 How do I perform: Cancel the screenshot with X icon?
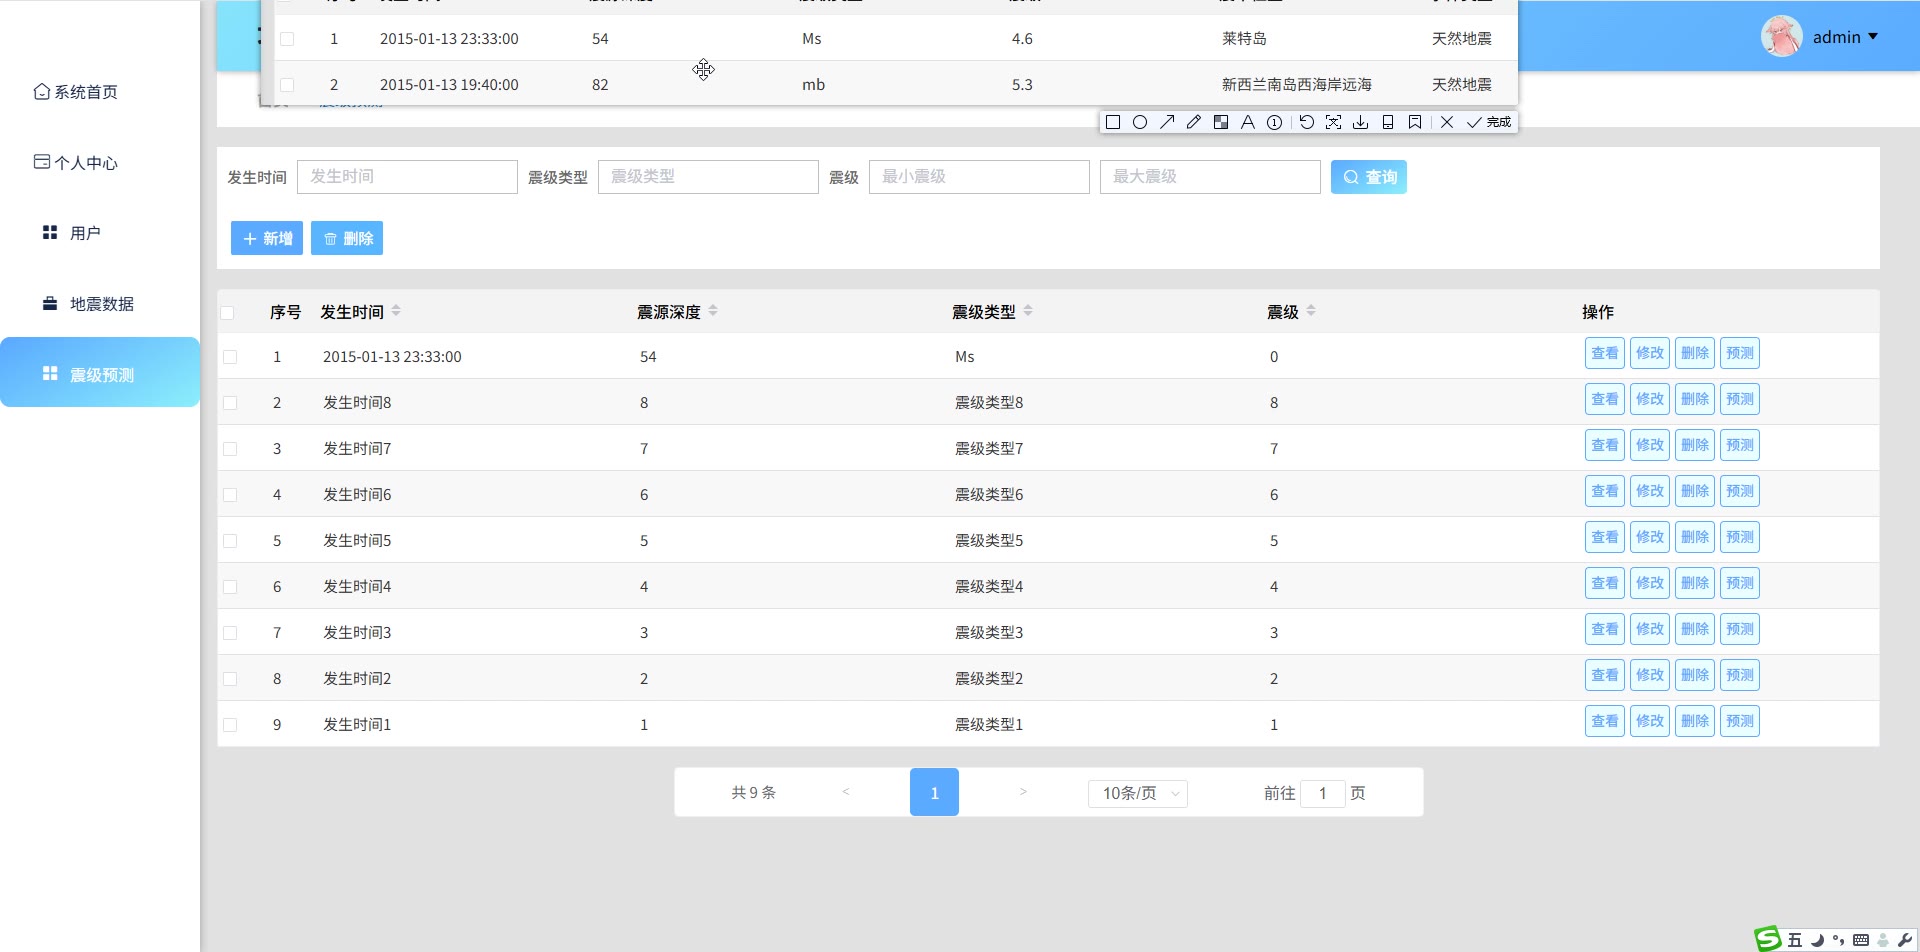point(1446,122)
